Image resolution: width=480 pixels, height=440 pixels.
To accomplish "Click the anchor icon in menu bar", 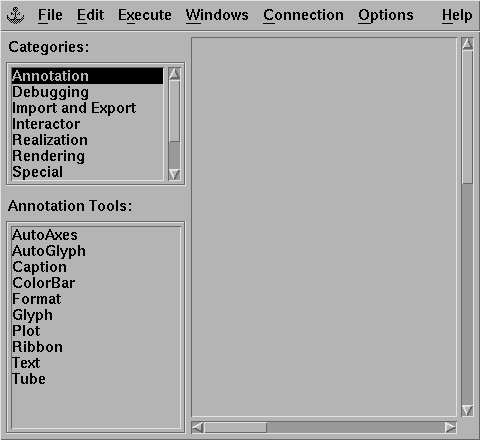I will pos(15,16).
